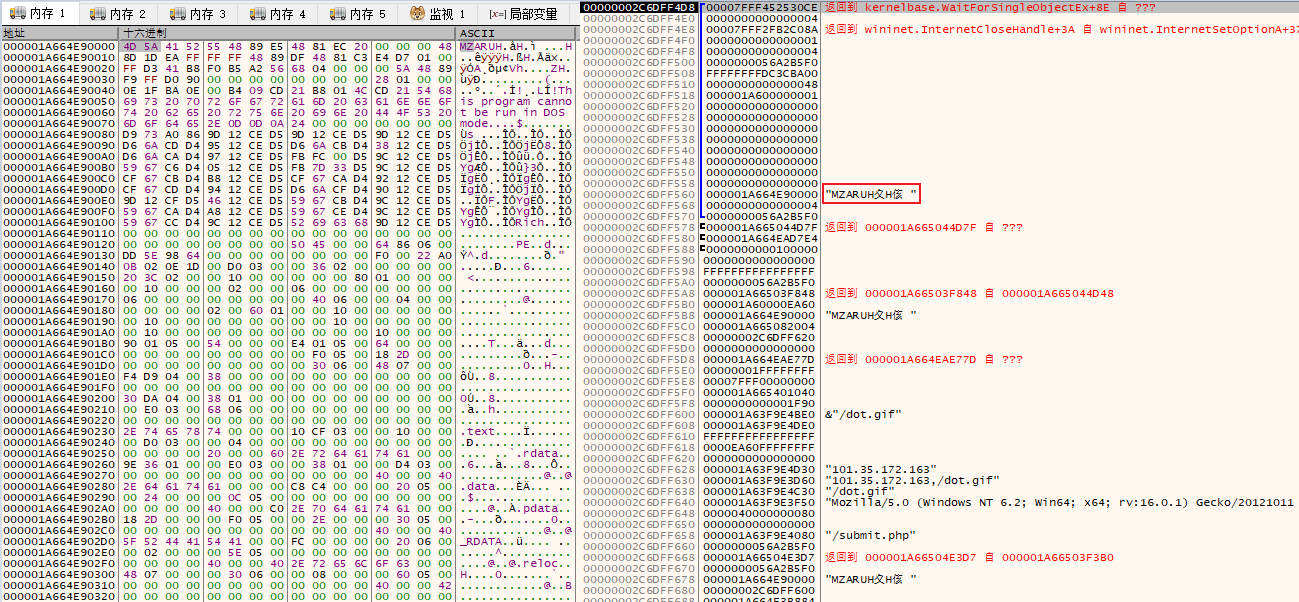This screenshot has width=1299, height=602.
Task: Select dump address 000001A664E90000
Action: tap(60, 46)
